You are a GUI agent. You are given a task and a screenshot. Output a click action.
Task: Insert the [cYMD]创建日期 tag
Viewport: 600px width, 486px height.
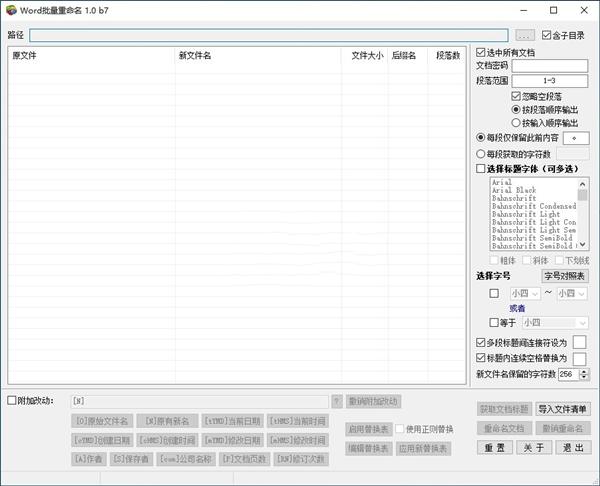pyautogui.click(x=102, y=440)
